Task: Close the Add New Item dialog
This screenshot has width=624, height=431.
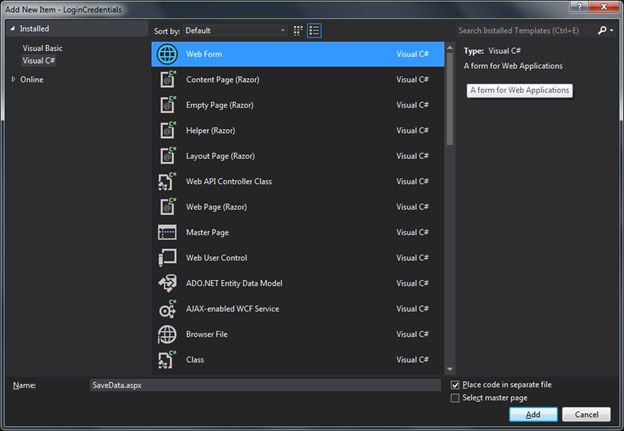Action: pyautogui.click(x=604, y=6)
